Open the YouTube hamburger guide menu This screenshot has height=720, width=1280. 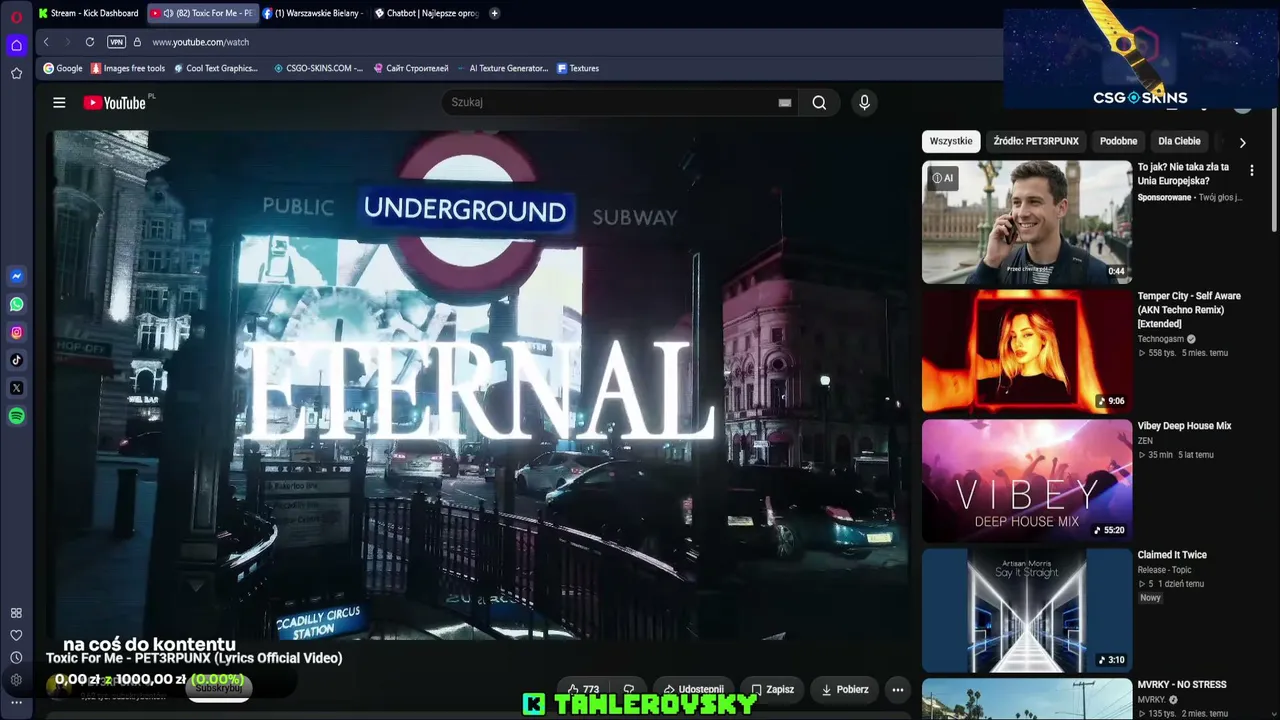tap(59, 102)
